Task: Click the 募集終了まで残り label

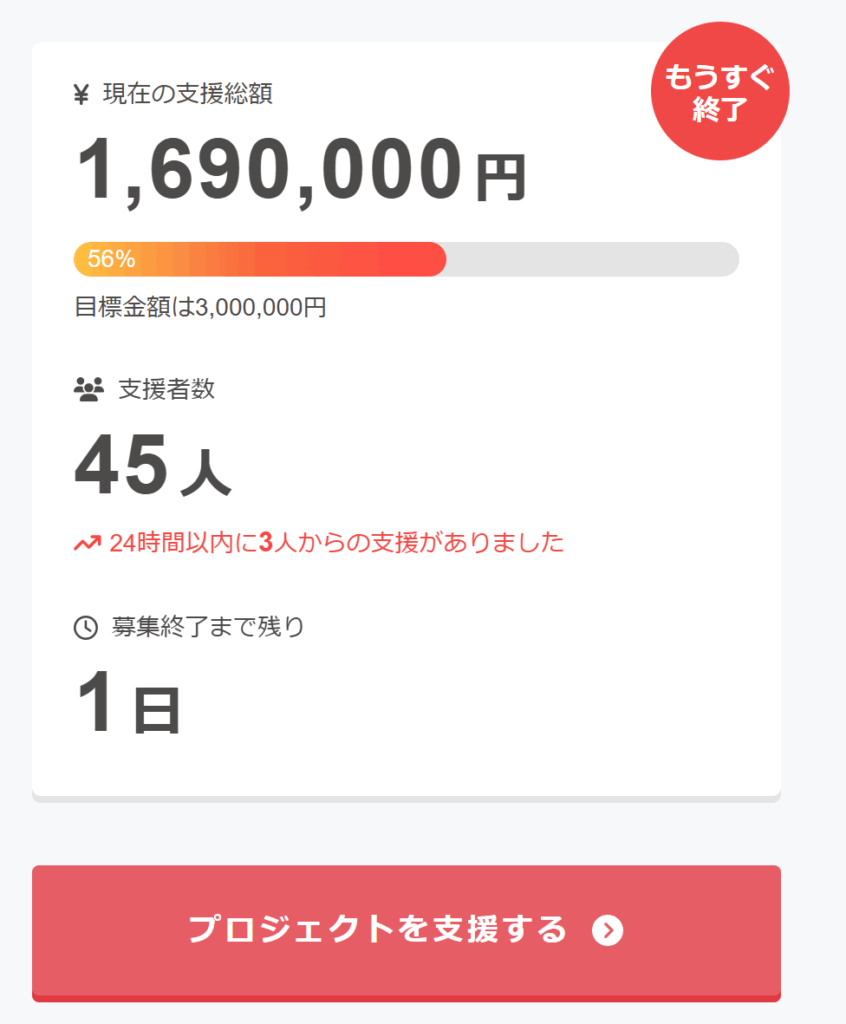Action: (208, 627)
